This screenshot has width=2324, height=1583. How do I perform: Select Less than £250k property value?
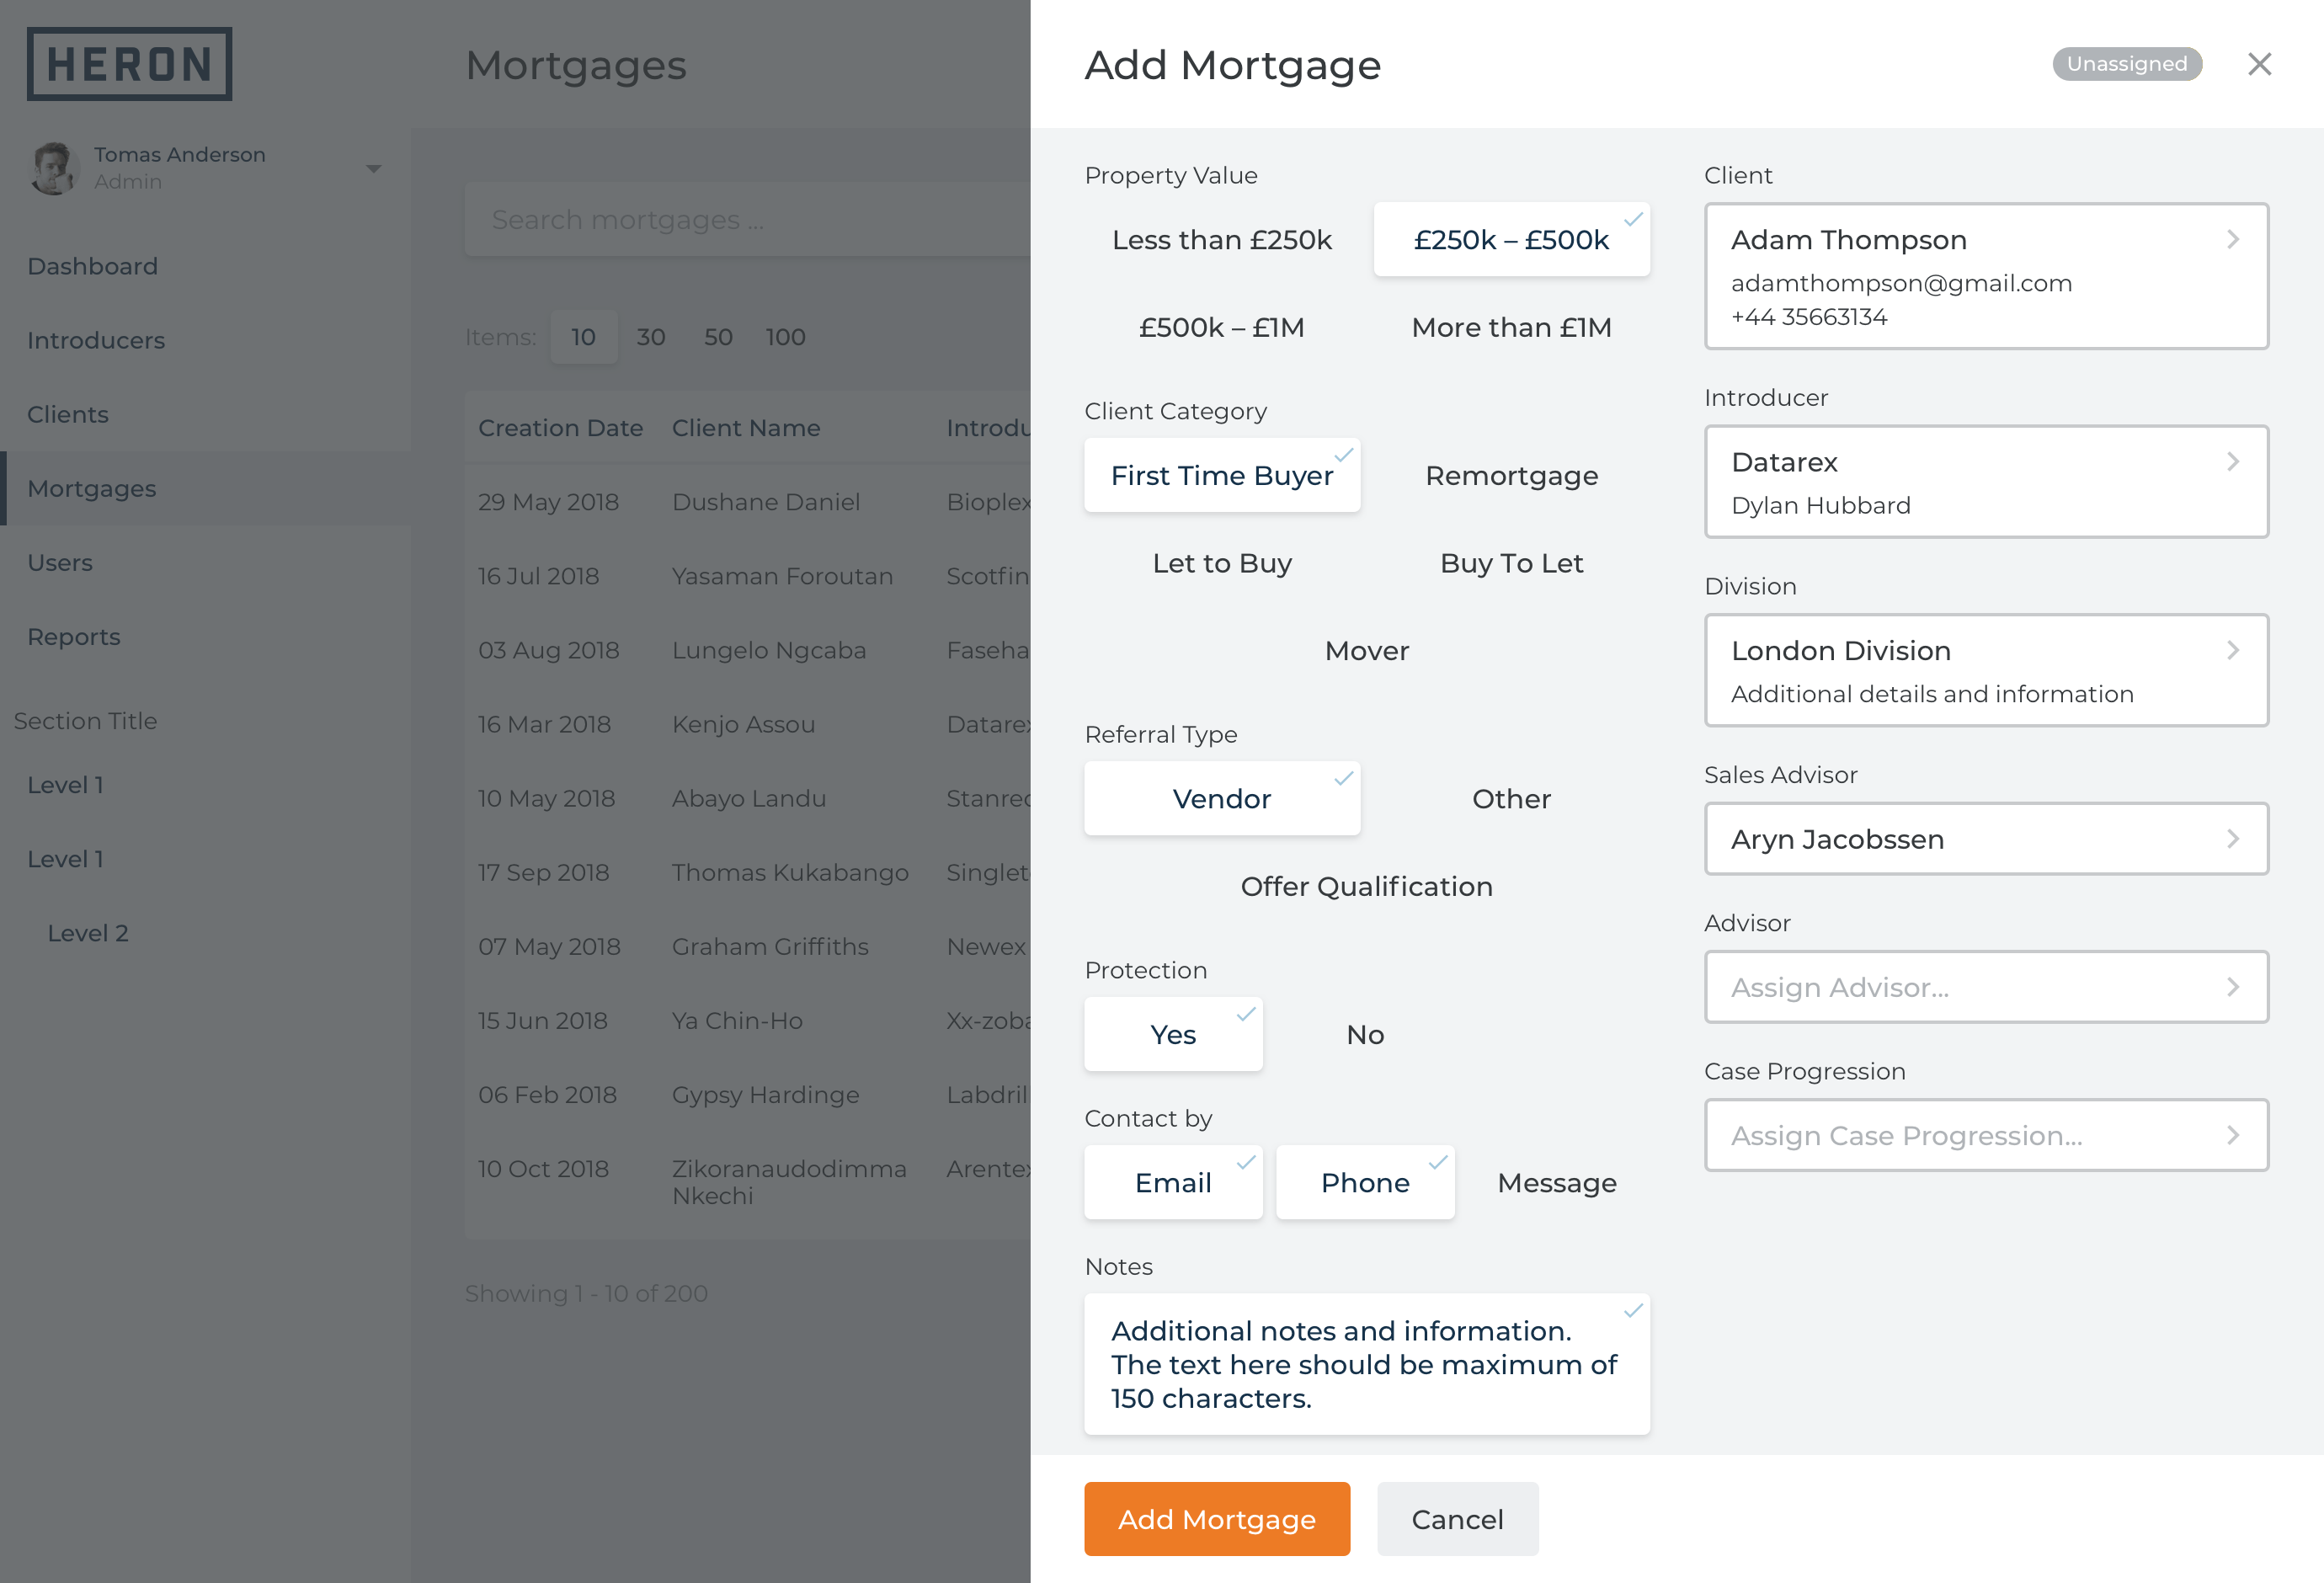[1222, 240]
